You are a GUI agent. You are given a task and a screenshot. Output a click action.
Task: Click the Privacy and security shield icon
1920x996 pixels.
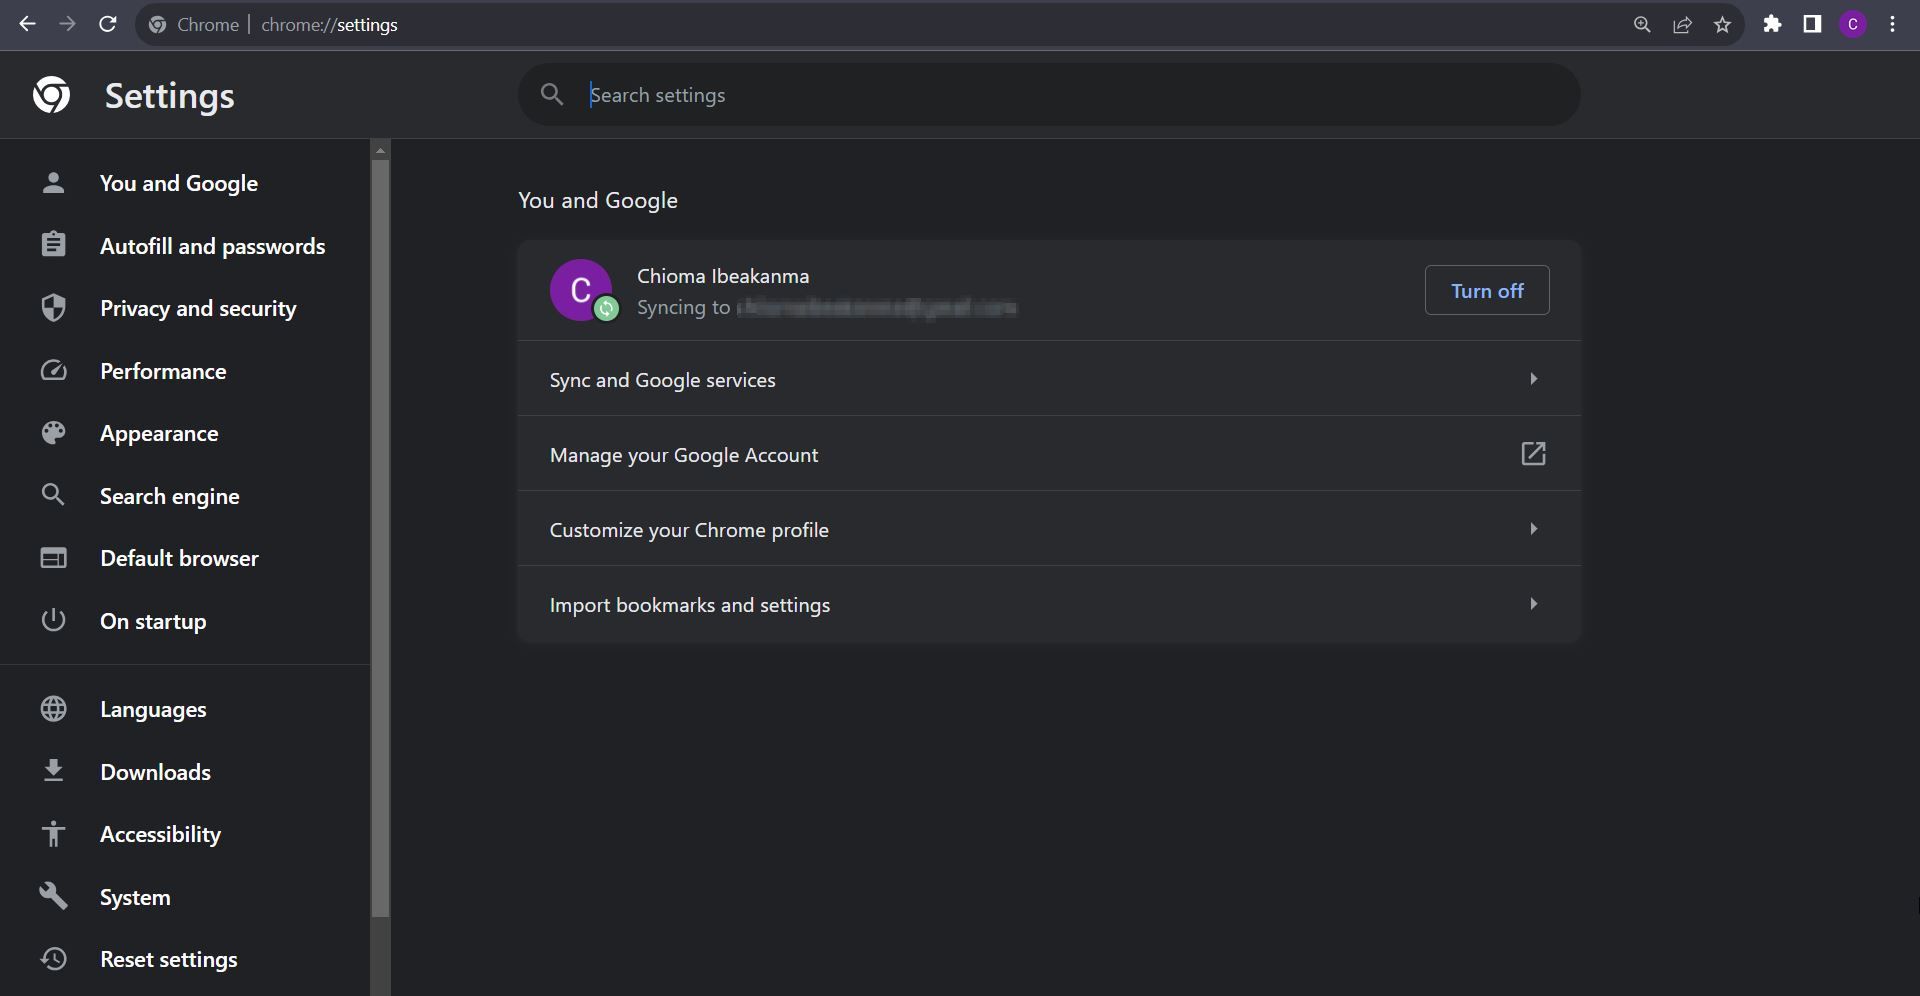point(53,308)
